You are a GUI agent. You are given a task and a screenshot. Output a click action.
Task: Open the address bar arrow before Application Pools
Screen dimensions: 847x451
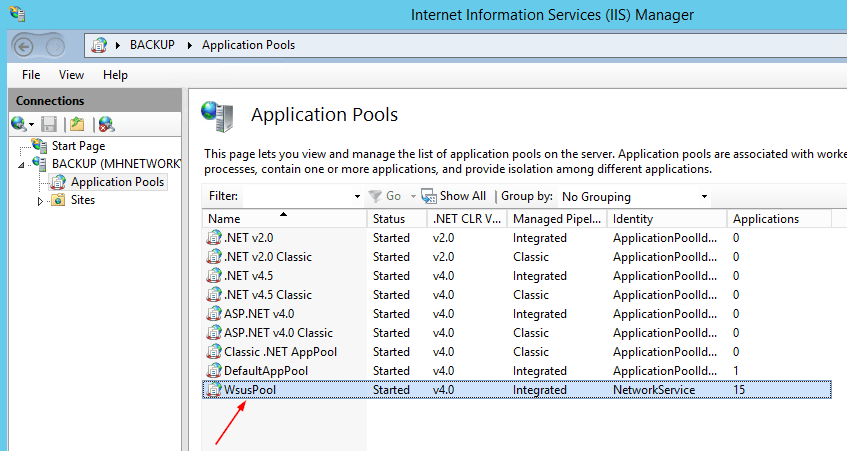[x=190, y=45]
